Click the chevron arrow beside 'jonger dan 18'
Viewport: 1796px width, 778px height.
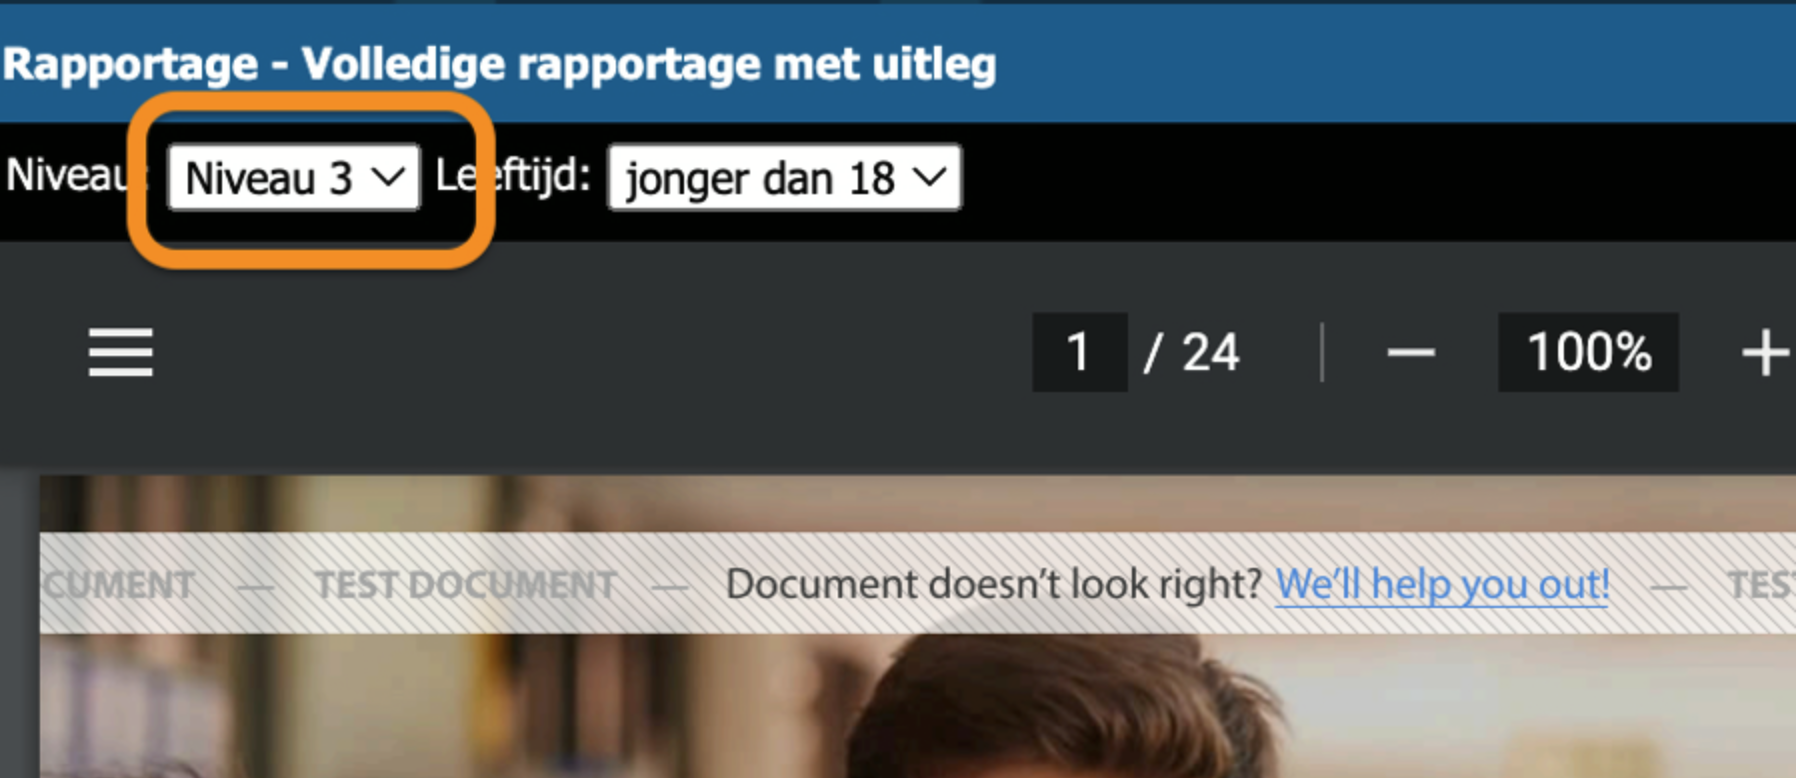click(x=929, y=177)
